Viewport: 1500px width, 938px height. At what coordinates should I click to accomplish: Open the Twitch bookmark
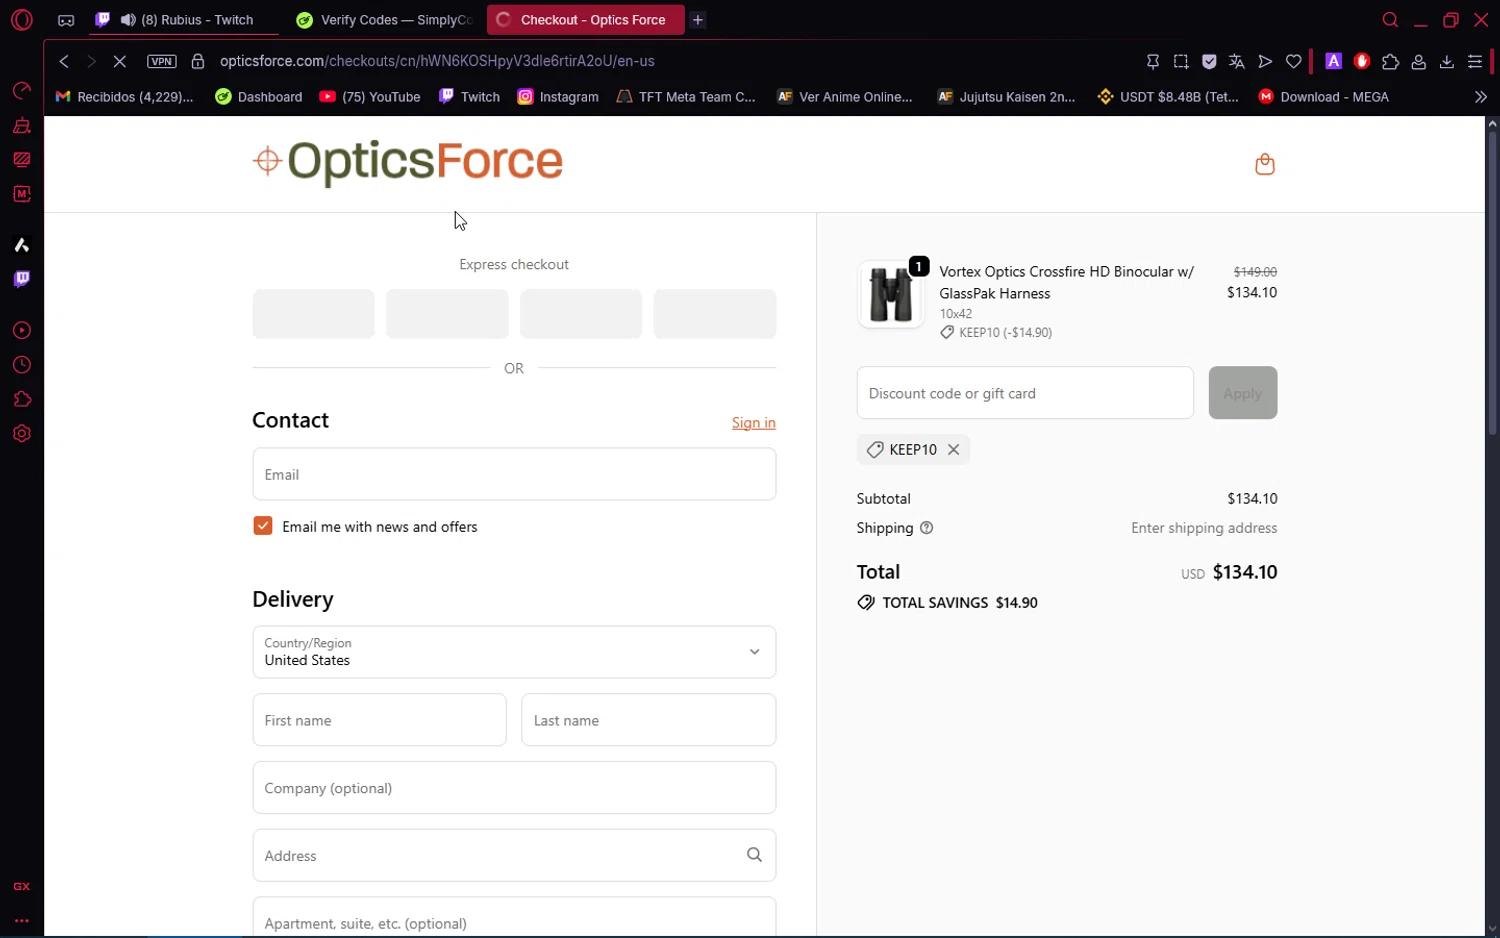point(469,97)
